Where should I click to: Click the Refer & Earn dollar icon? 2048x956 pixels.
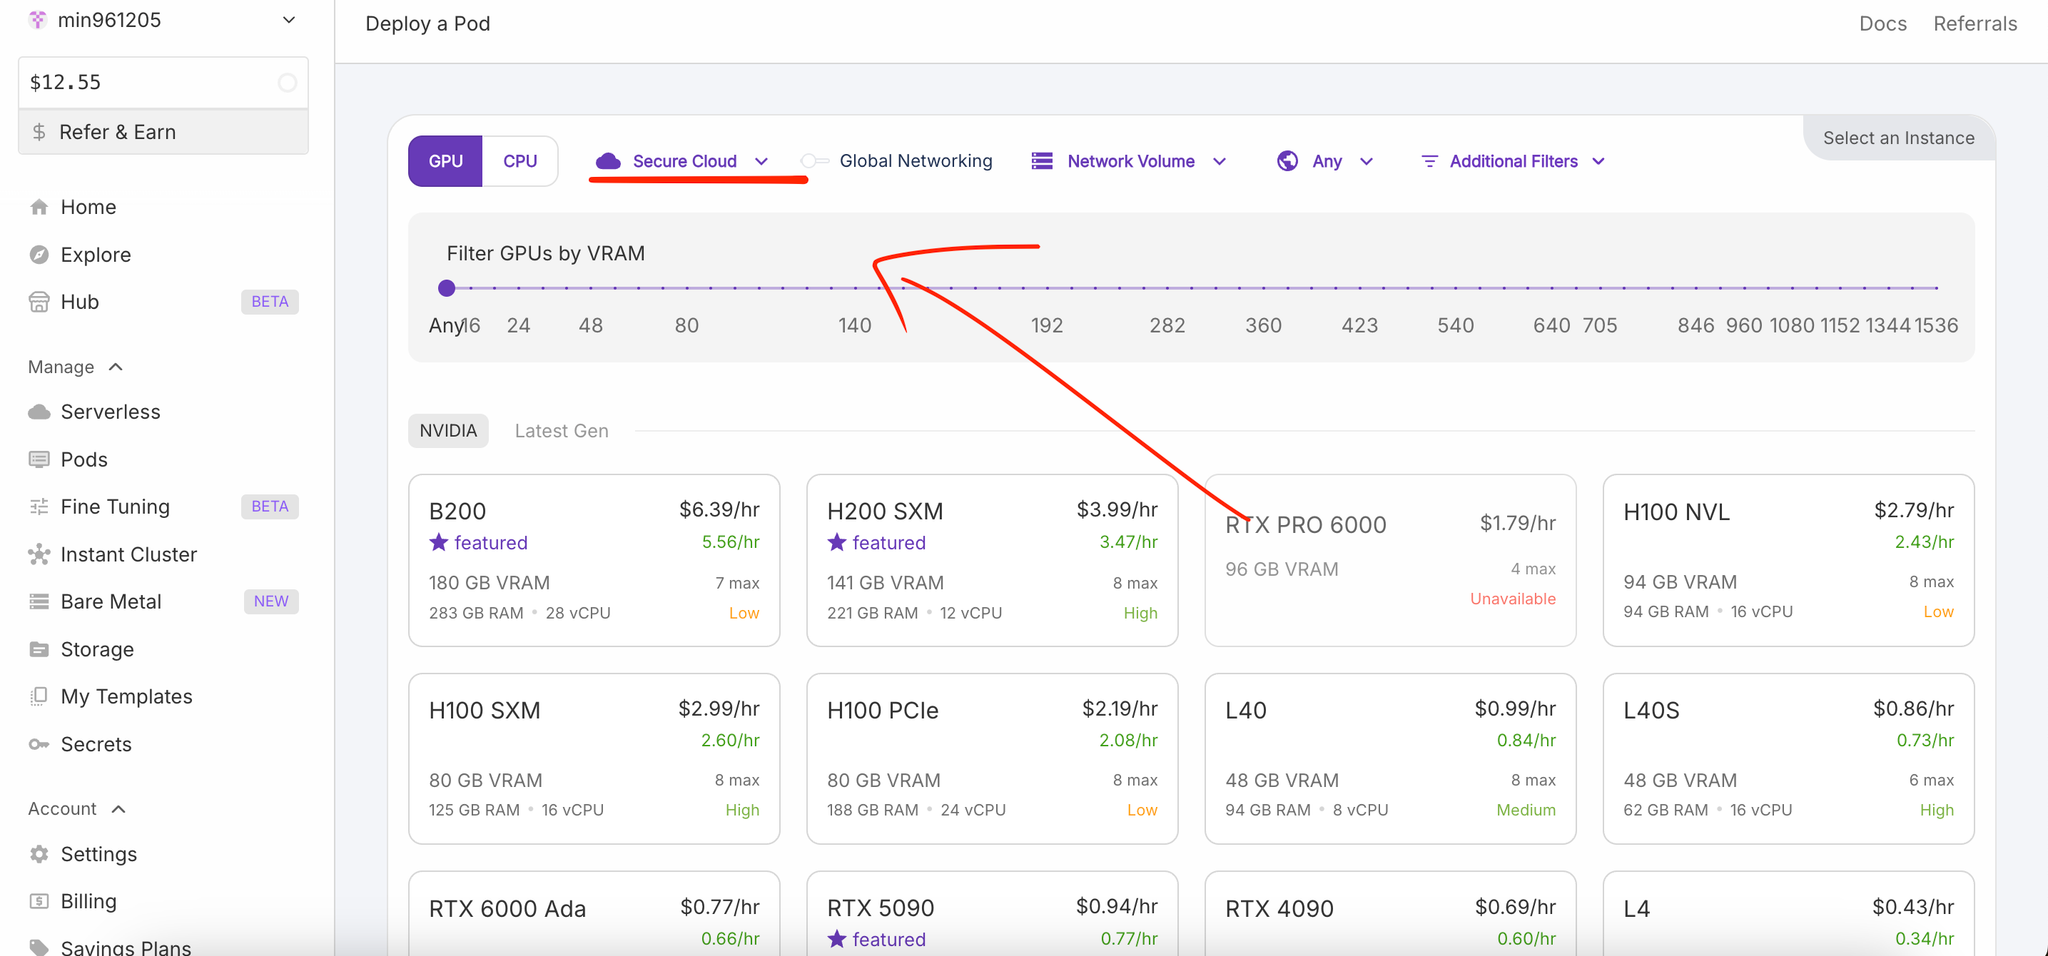click(x=39, y=132)
